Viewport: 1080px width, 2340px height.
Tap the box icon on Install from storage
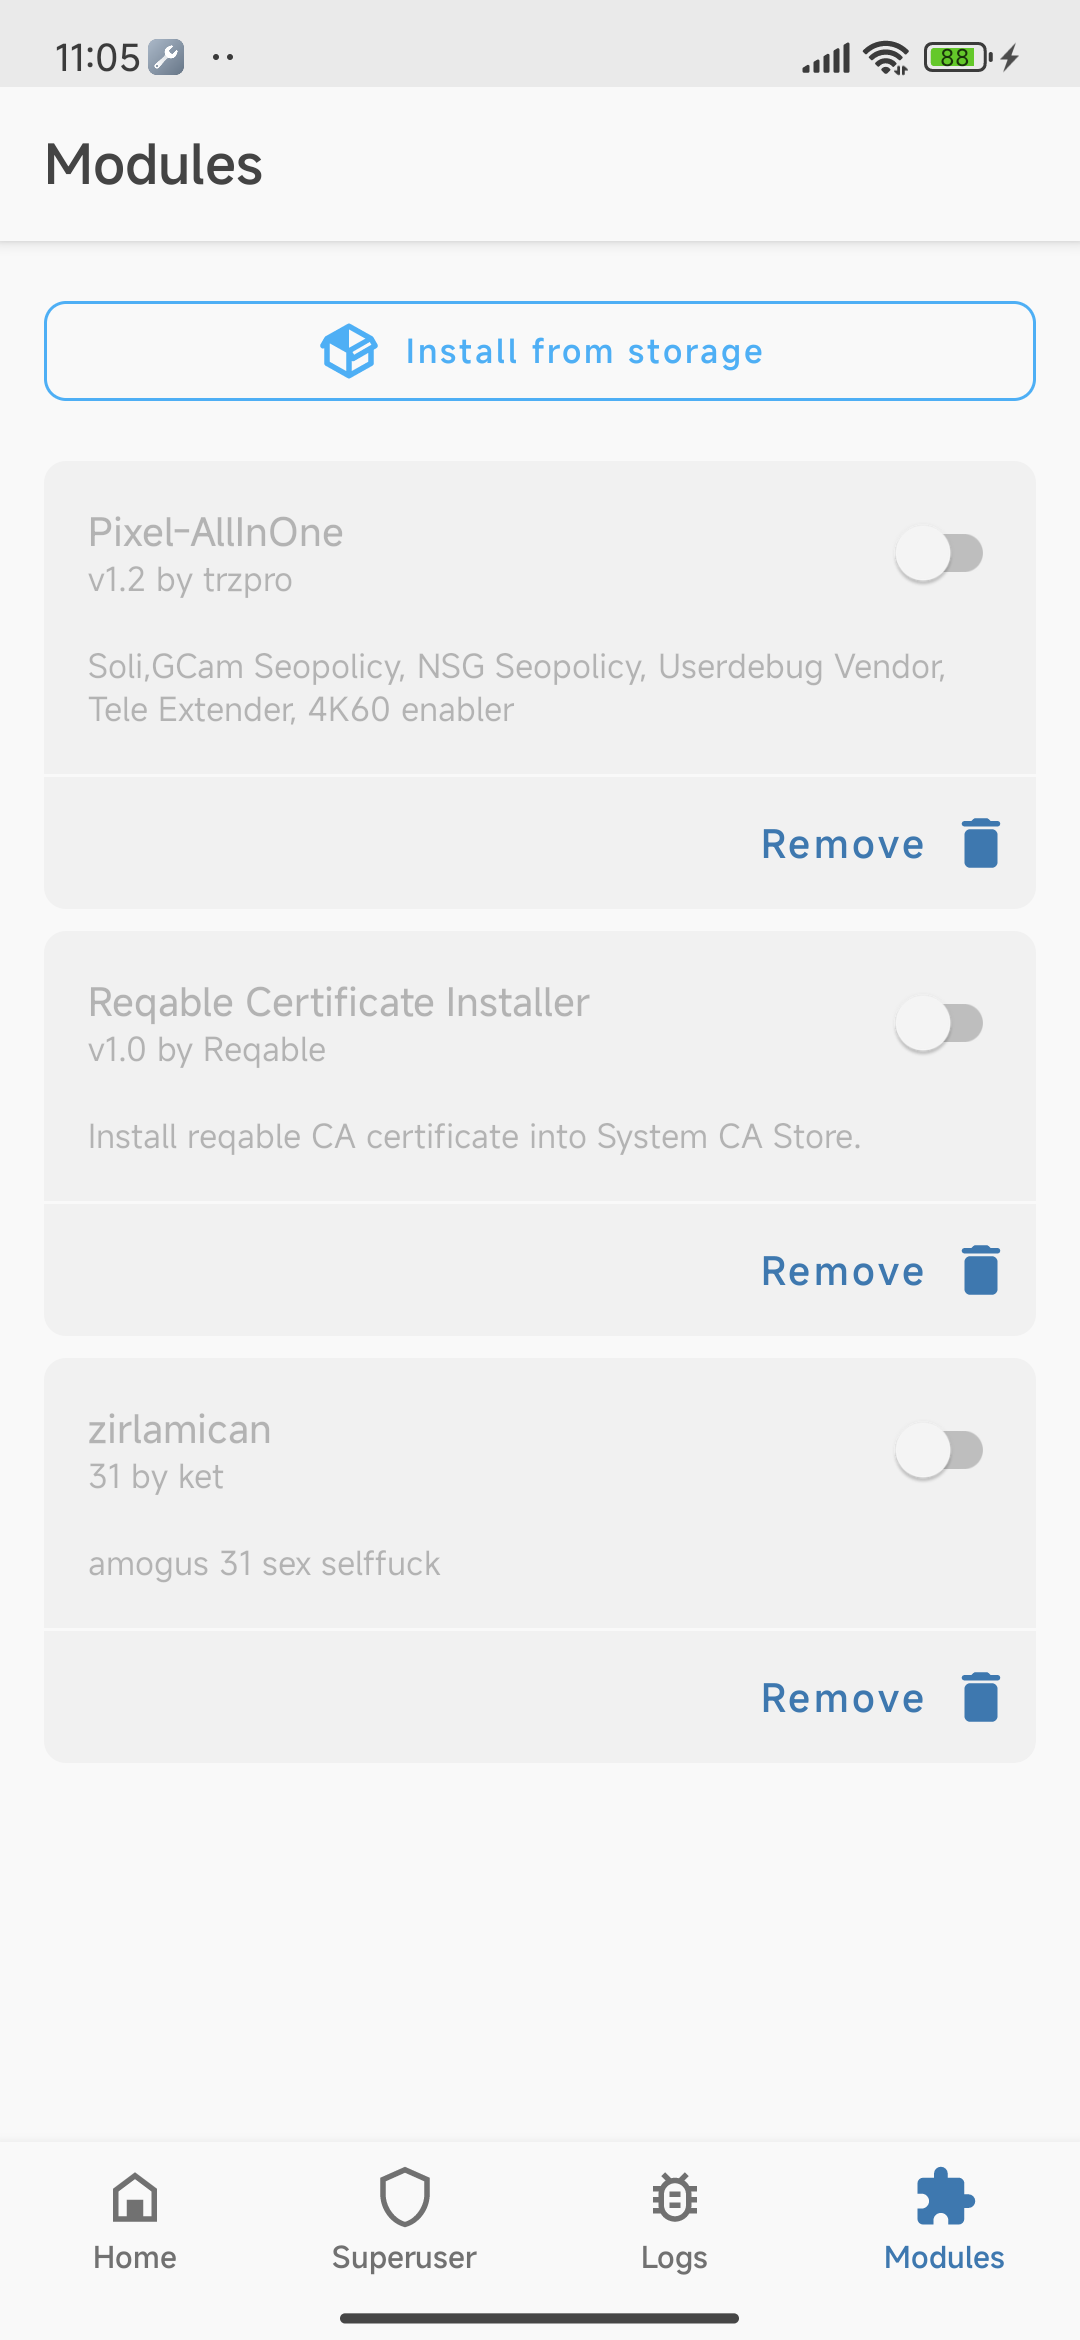tap(349, 351)
